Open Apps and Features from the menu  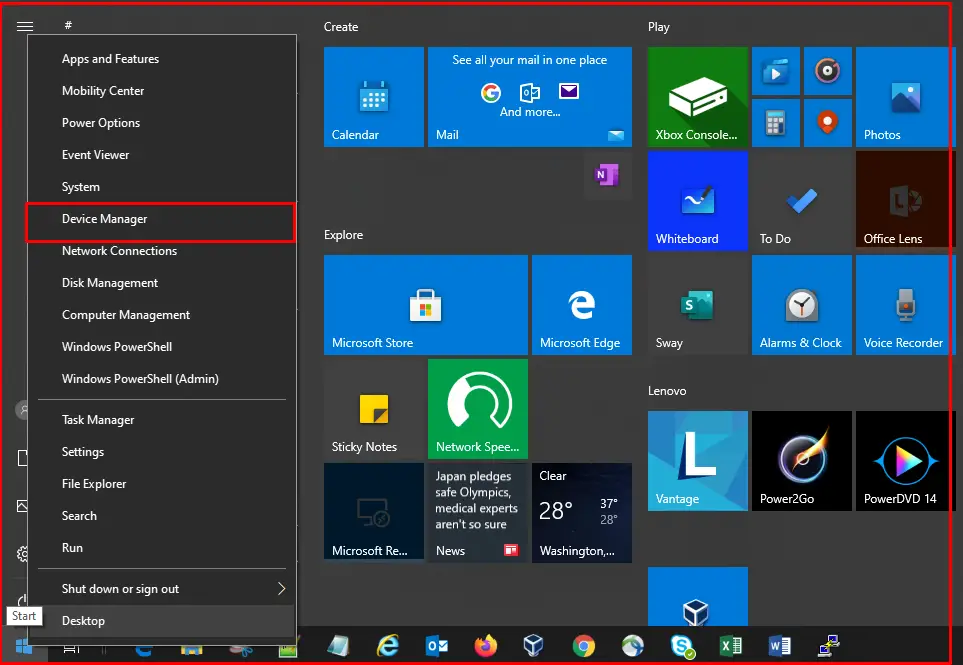point(162,59)
